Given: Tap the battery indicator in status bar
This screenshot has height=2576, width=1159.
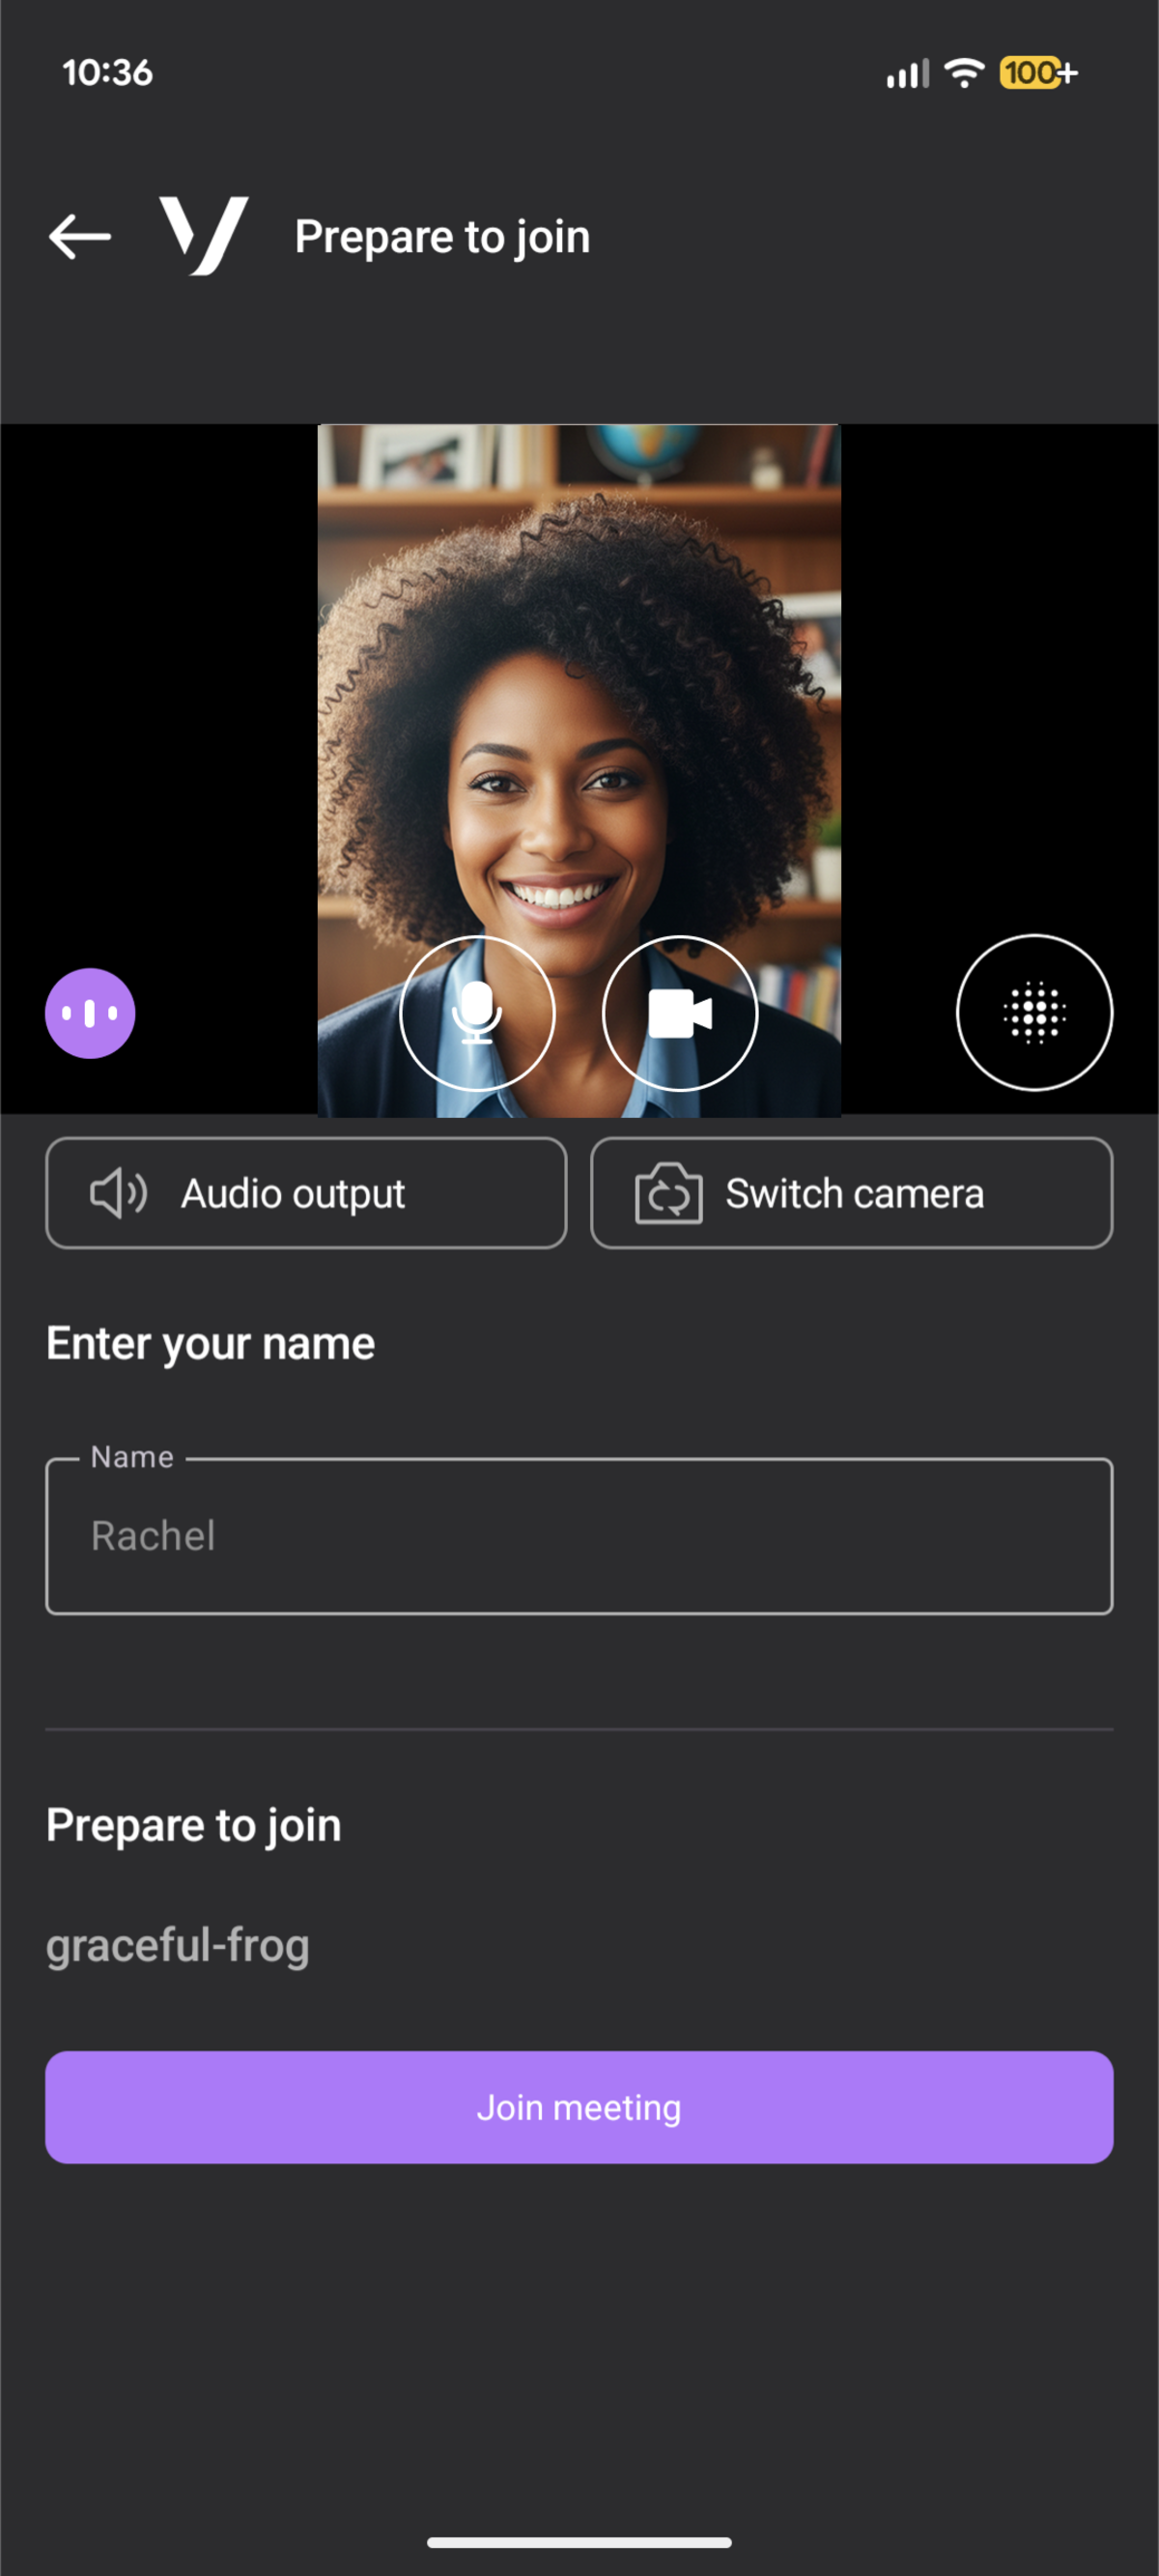Looking at the screenshot, I should [x=1037, y=73].
